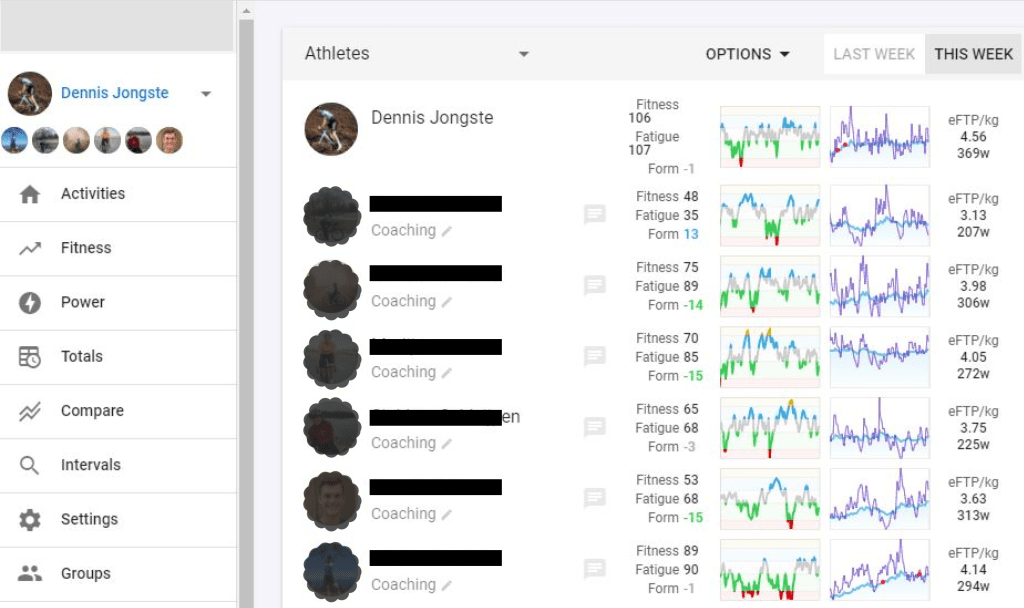This screenshot has width=1024, height=608.
Task: Open chat icon for athlete with Fitness 48
Action: click(594, 214)
